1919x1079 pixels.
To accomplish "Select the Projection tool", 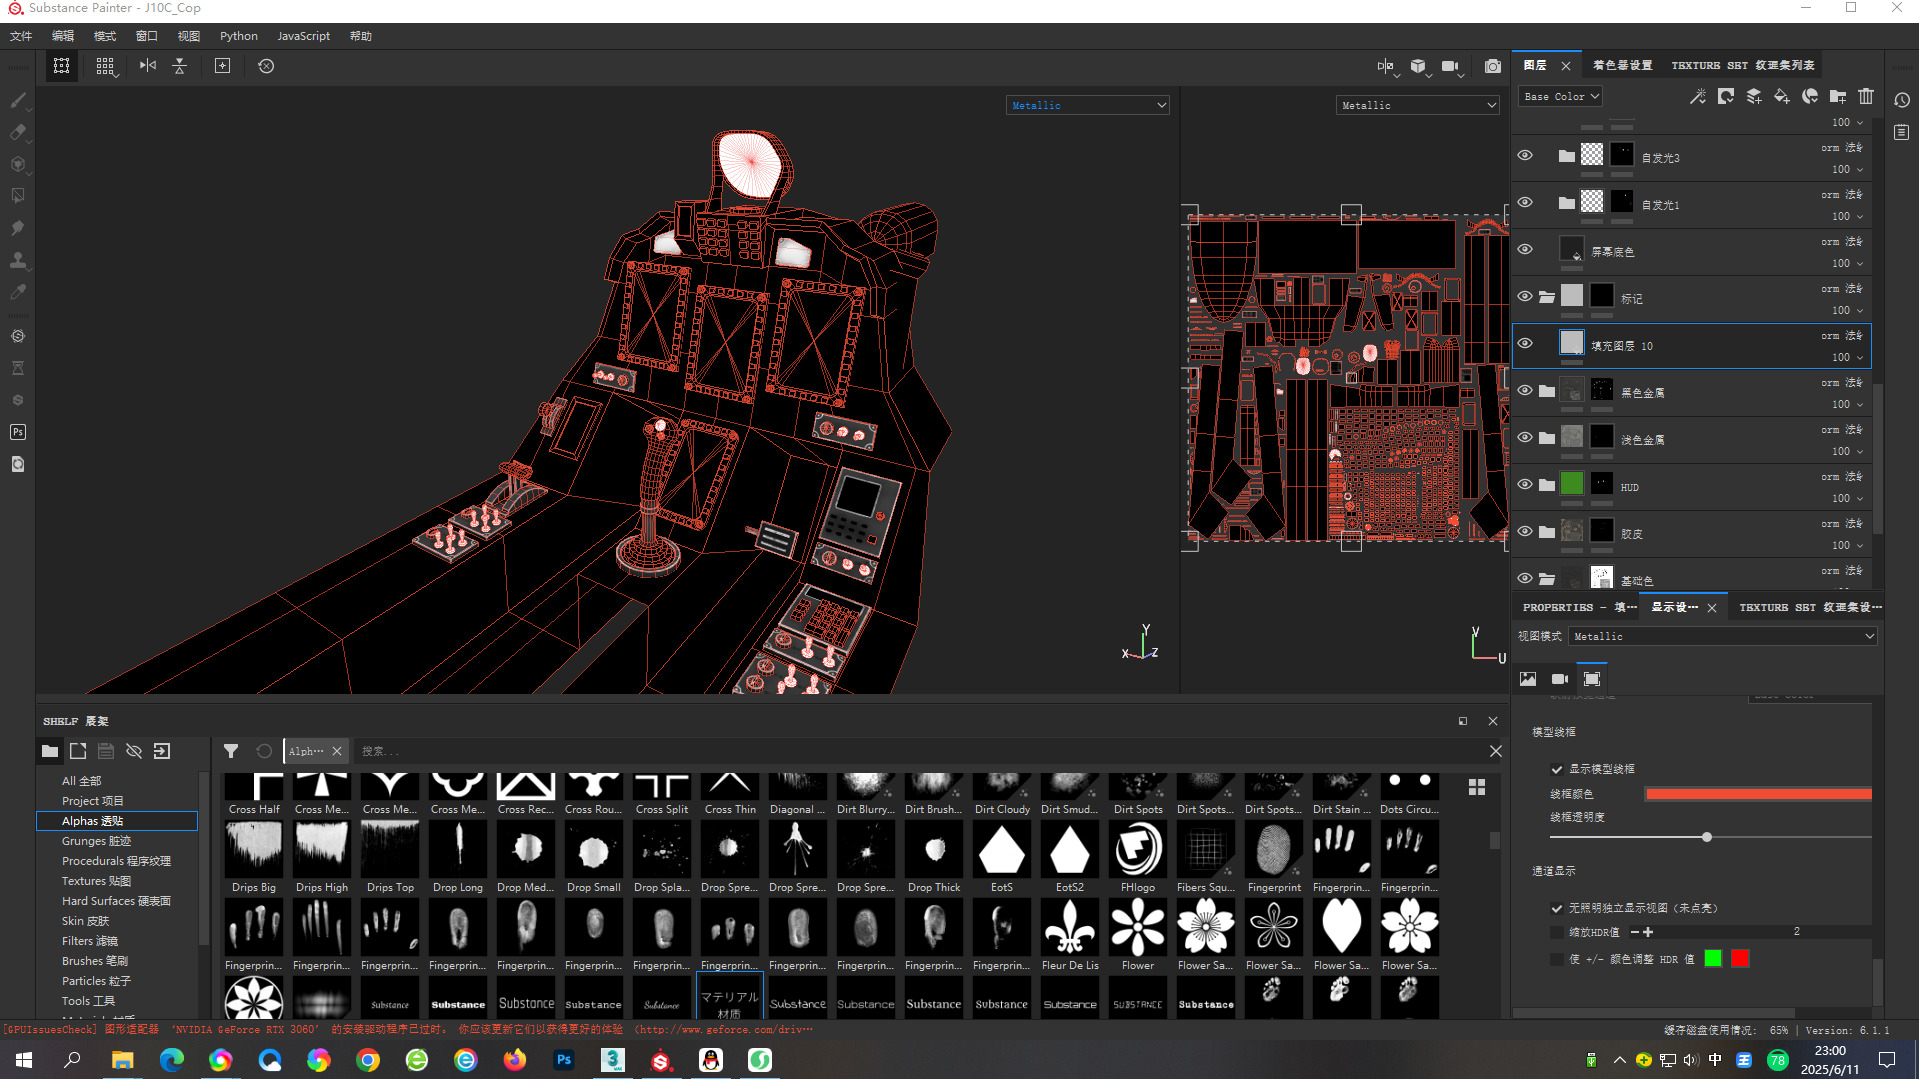I will click(18, 164).
